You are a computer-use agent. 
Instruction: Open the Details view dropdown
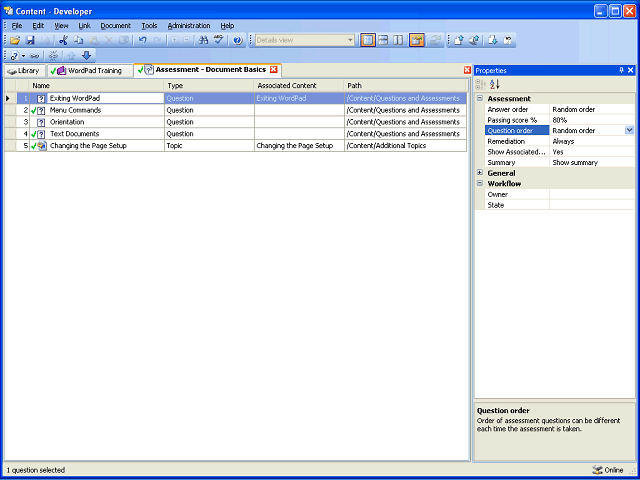coord(350,40)
